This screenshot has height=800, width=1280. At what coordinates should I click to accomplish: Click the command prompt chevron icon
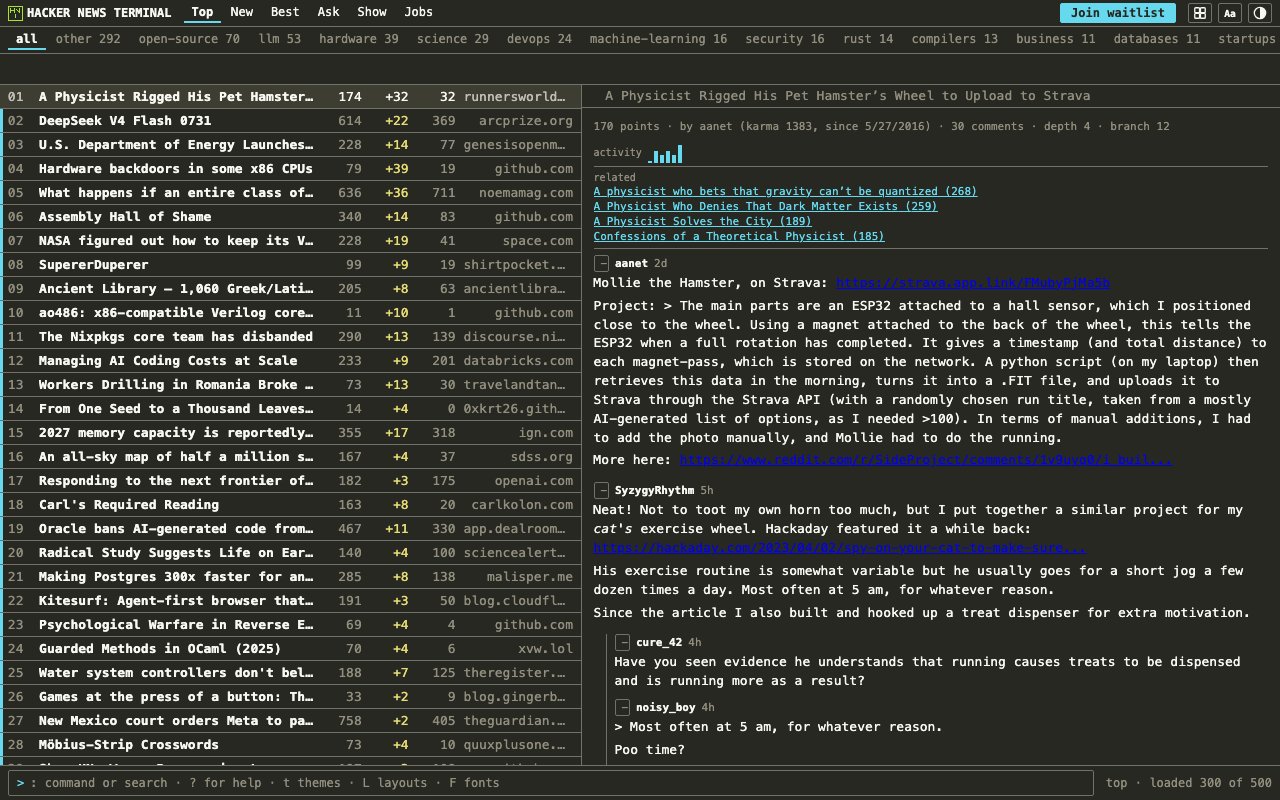tap(20, 783)
